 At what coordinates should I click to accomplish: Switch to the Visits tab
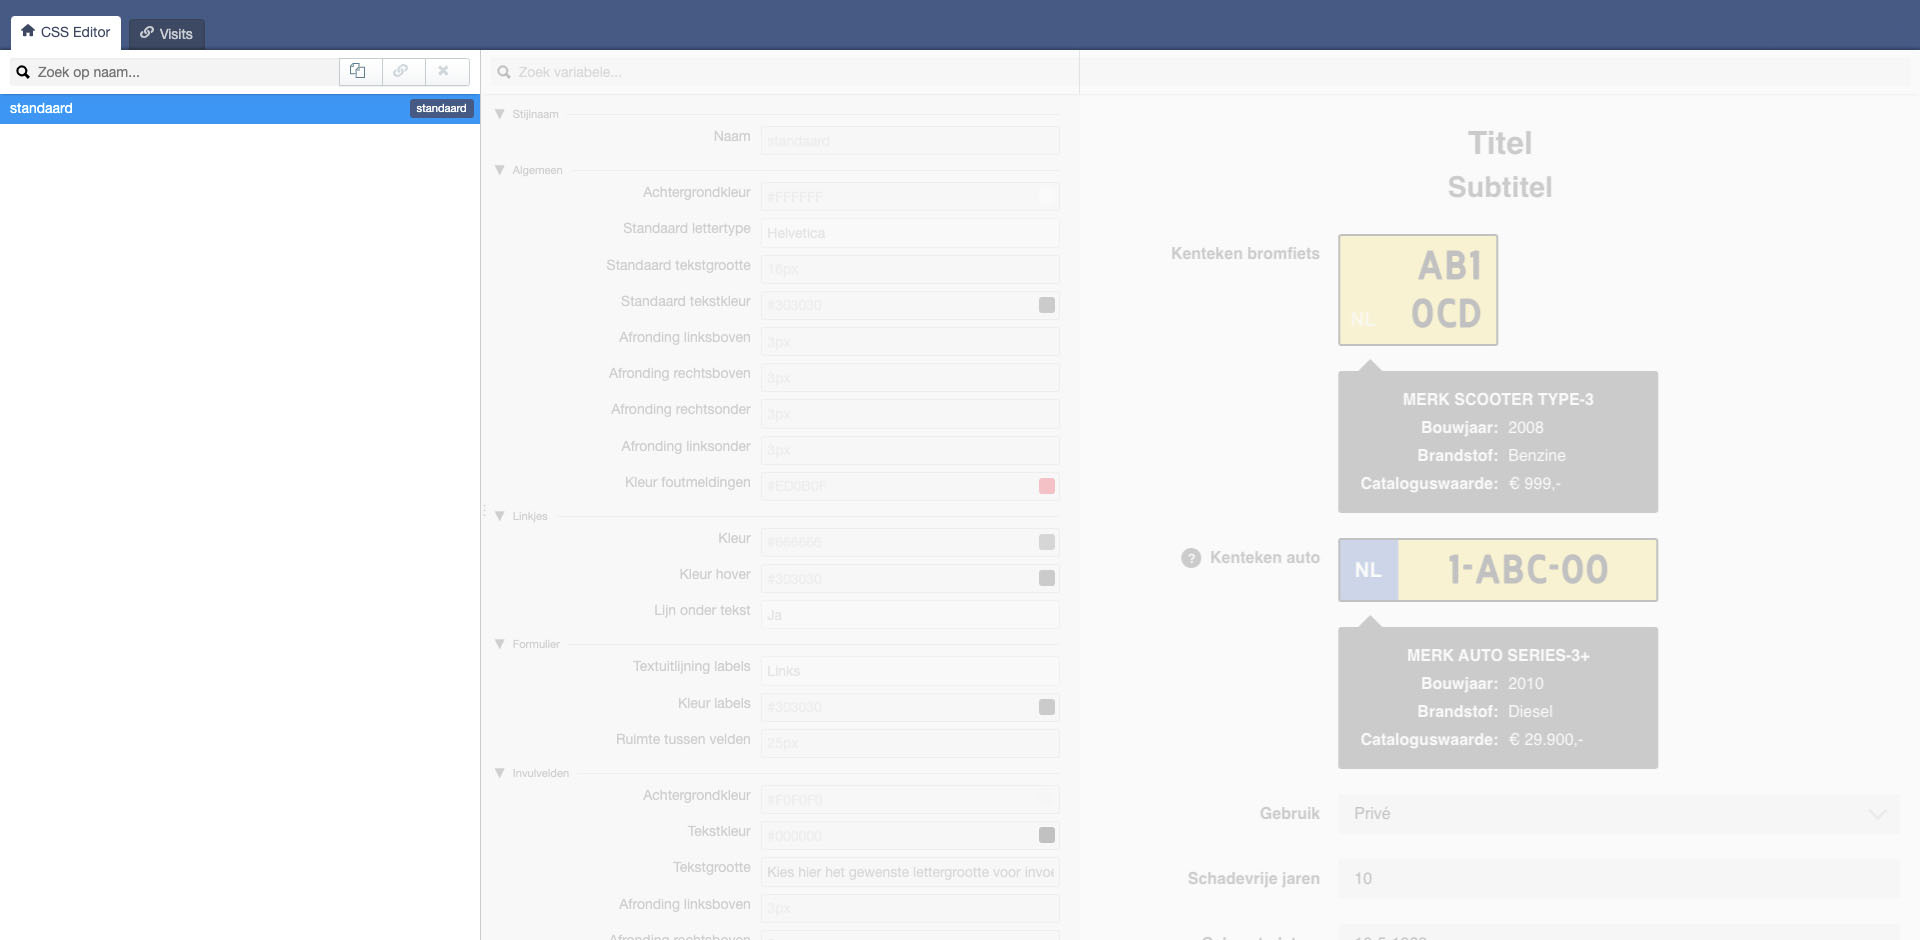(x=167, y=34)
